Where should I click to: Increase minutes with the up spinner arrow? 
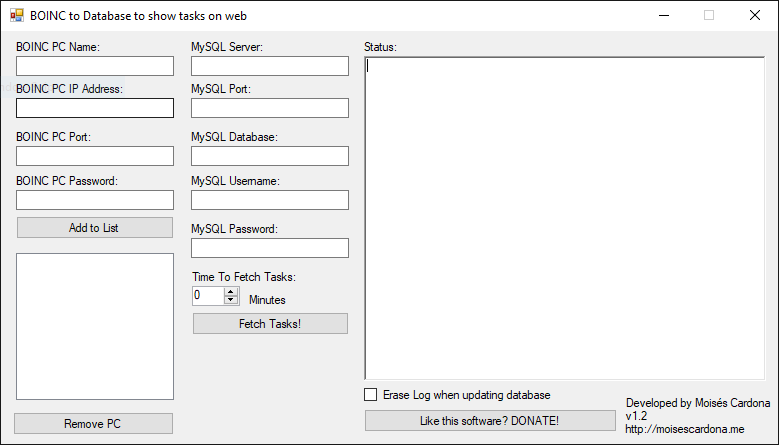point(231,292)
